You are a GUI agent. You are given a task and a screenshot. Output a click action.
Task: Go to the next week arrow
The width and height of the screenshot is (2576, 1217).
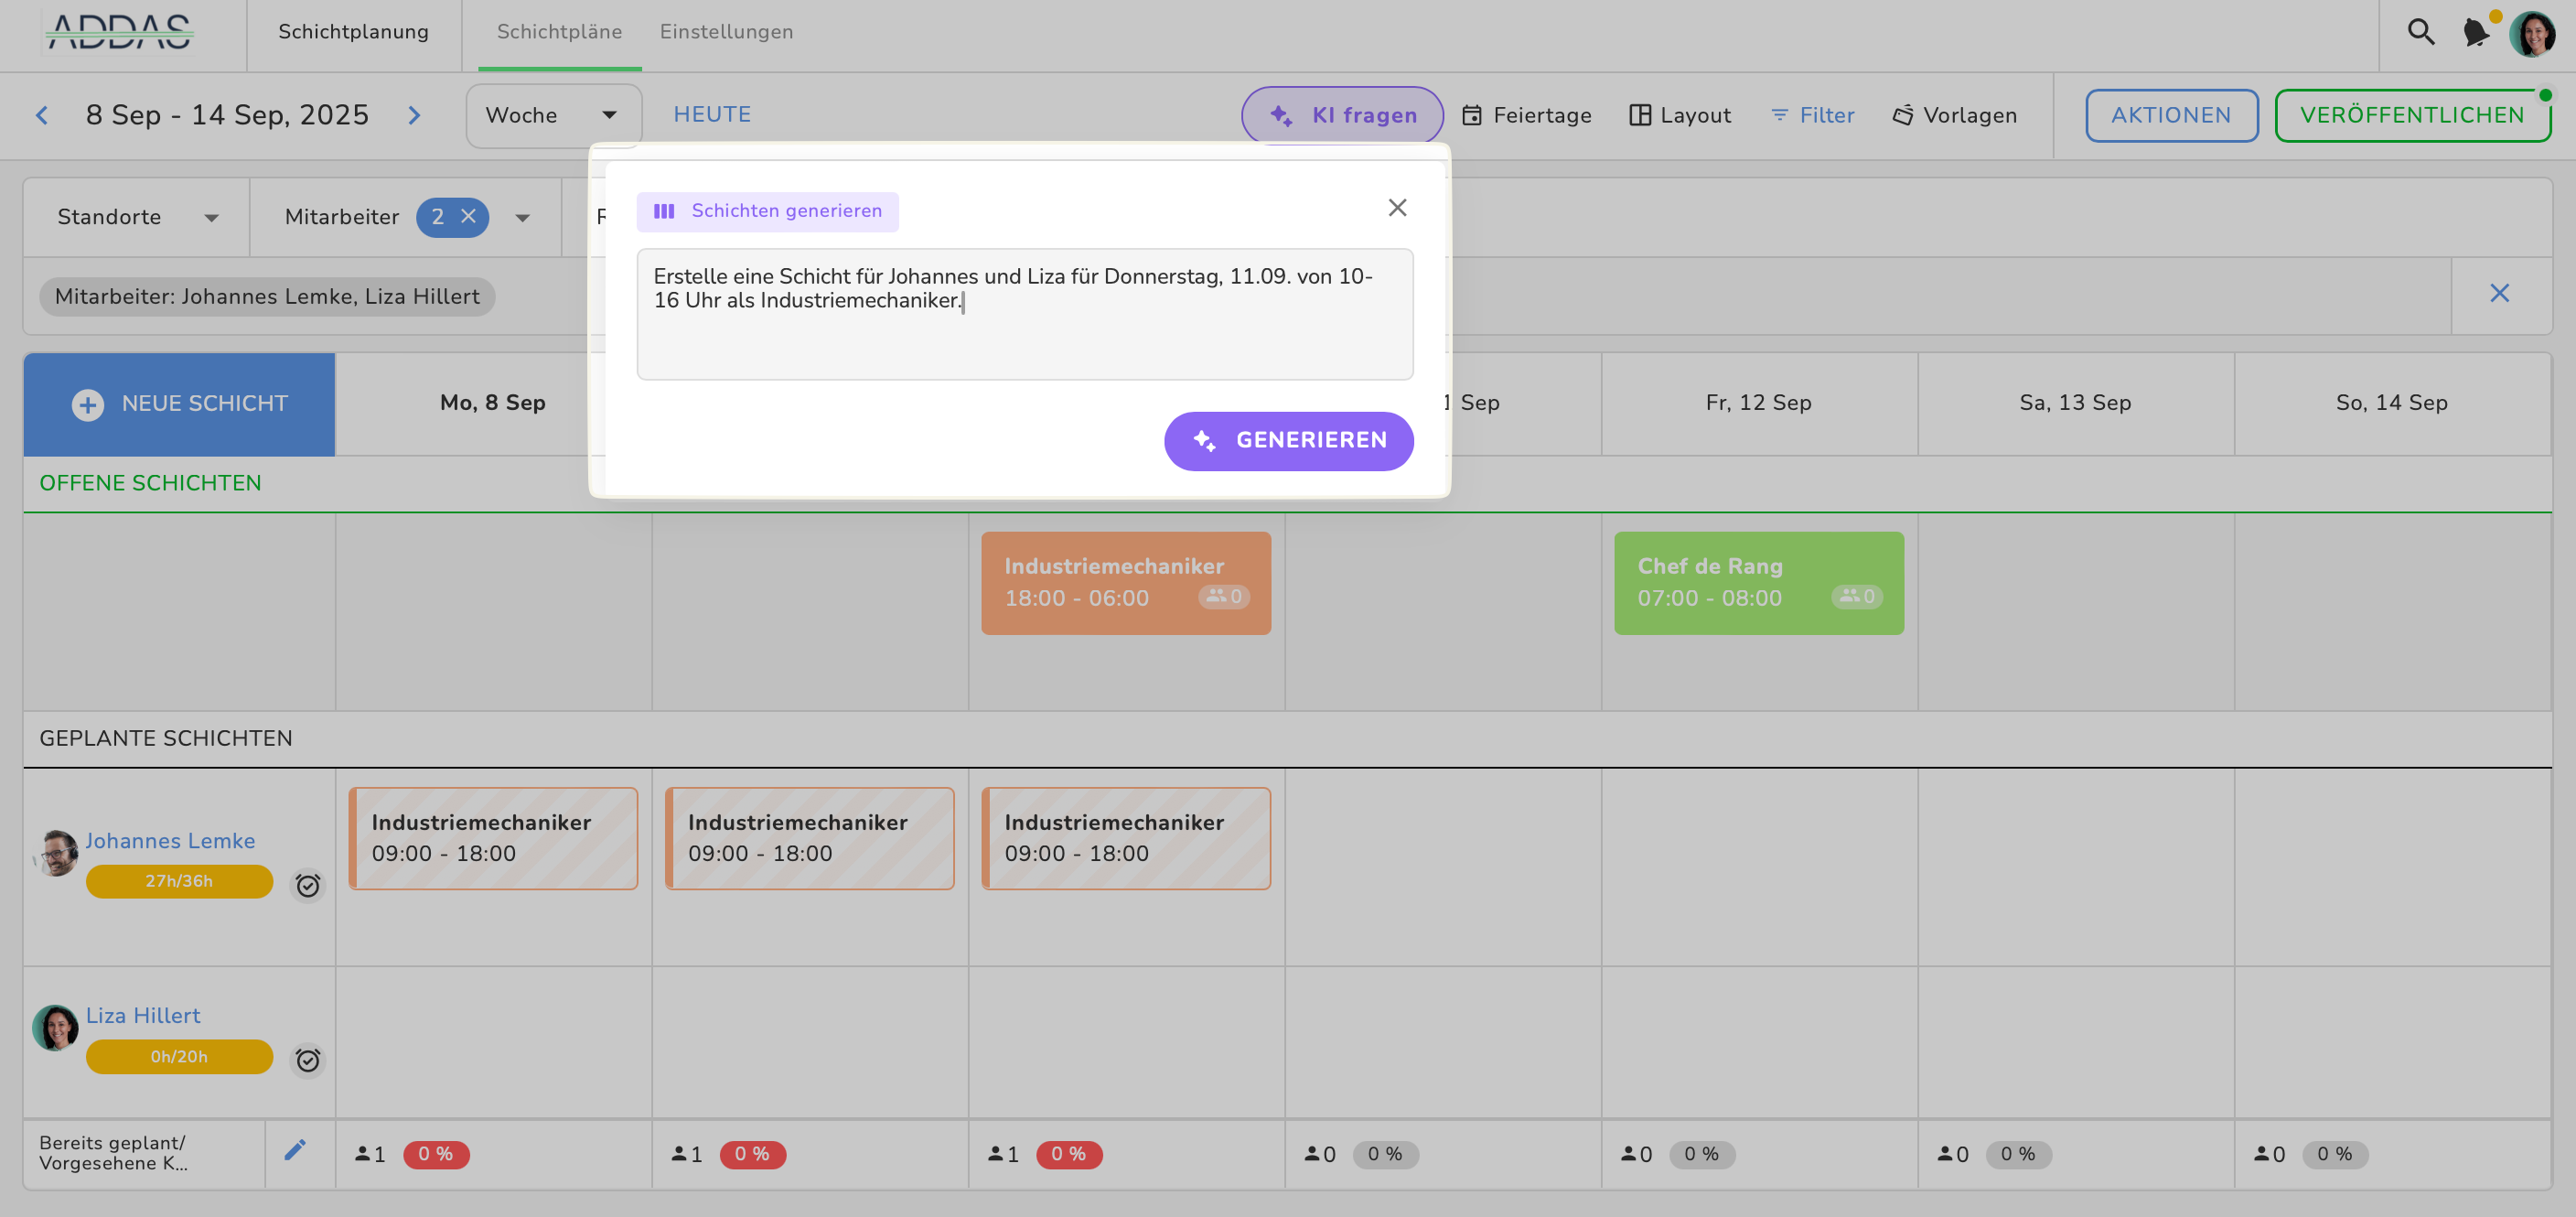pyautogui.click(x=414, y=115)
